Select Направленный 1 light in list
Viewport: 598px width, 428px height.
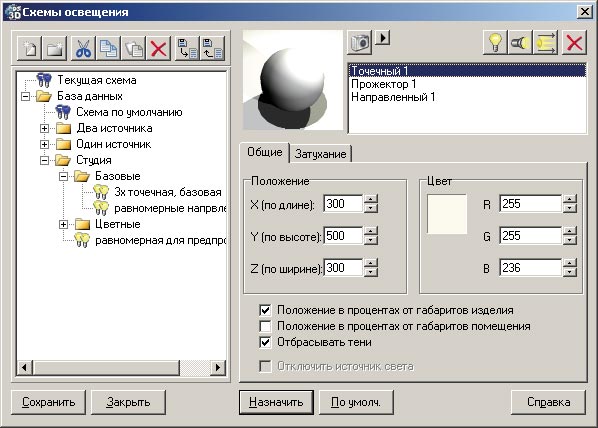468,97
